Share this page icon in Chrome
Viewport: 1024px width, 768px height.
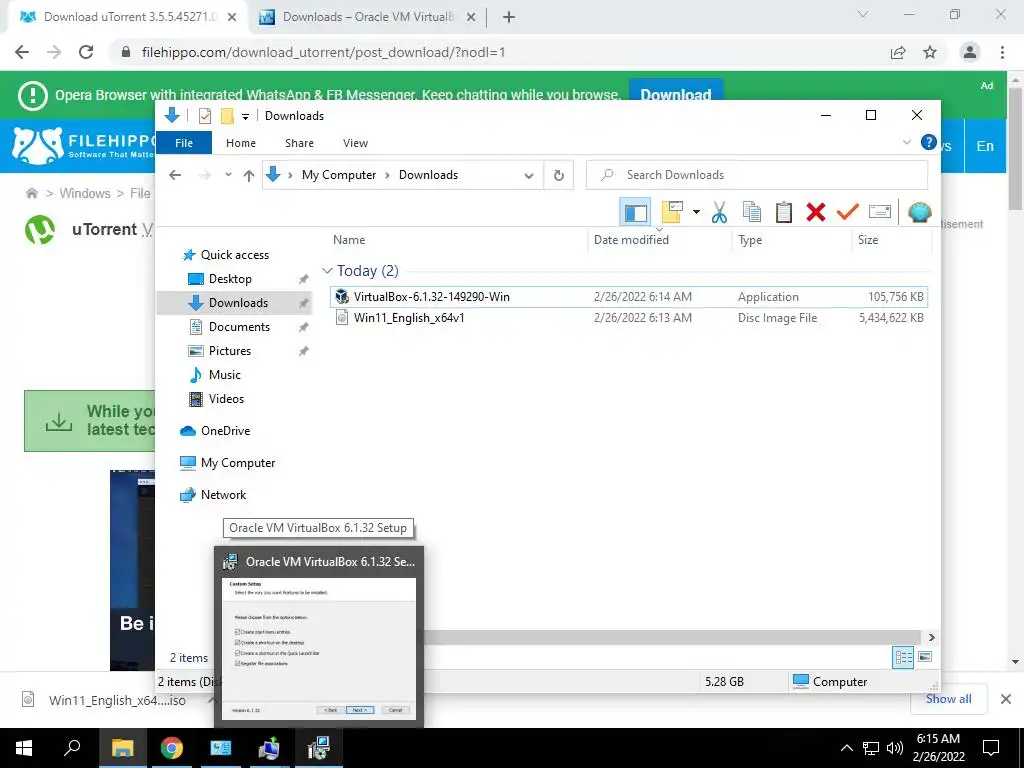pos(898,52)
